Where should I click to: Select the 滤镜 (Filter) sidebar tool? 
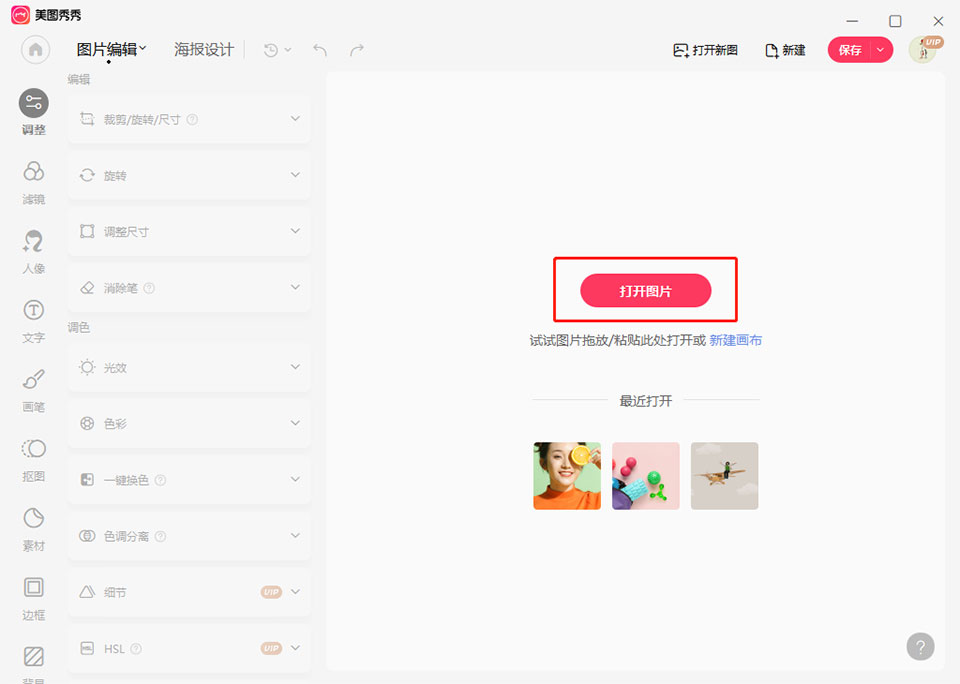click(x=34, y=182)
